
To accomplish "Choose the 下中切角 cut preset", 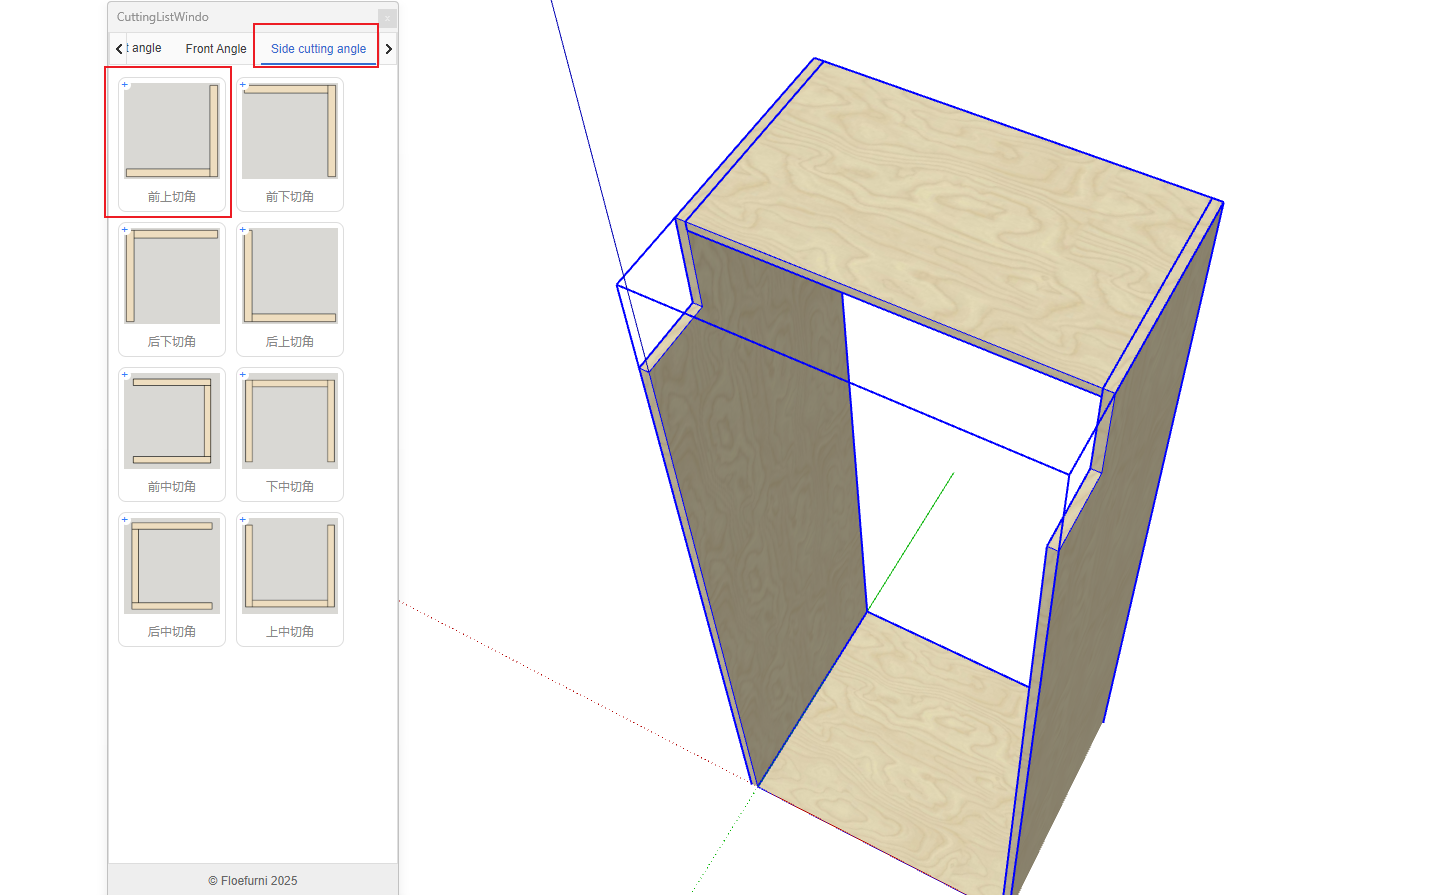I will 290,422.
